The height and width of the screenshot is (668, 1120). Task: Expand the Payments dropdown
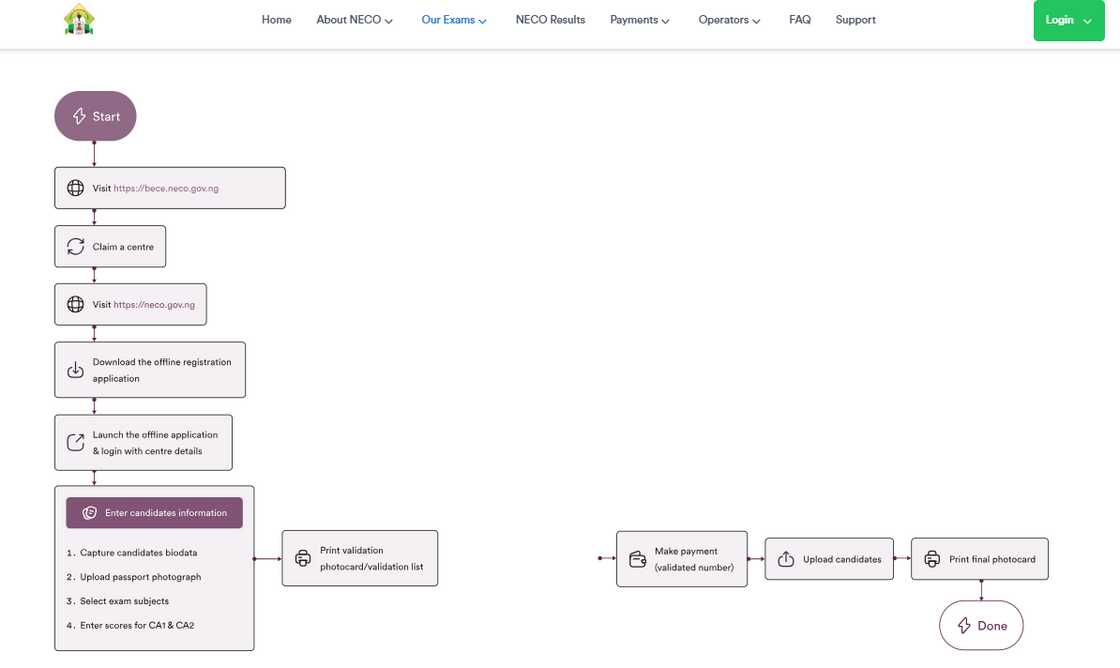(x=639, y=20)
